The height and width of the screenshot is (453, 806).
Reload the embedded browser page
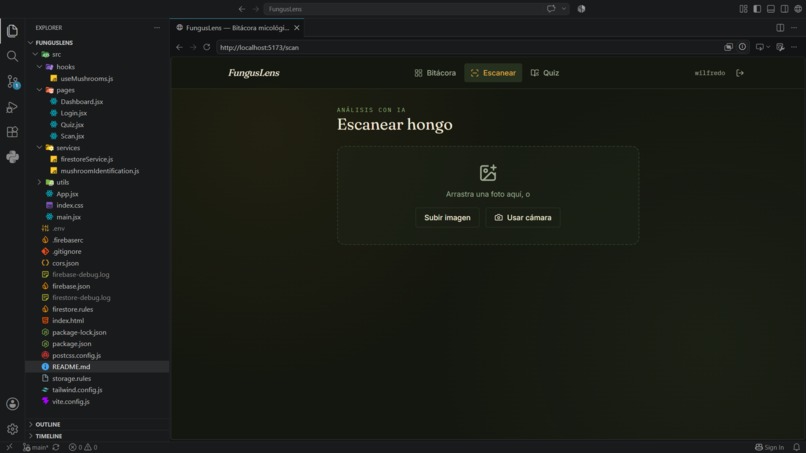pyautogui.click(x=207, y=47)
